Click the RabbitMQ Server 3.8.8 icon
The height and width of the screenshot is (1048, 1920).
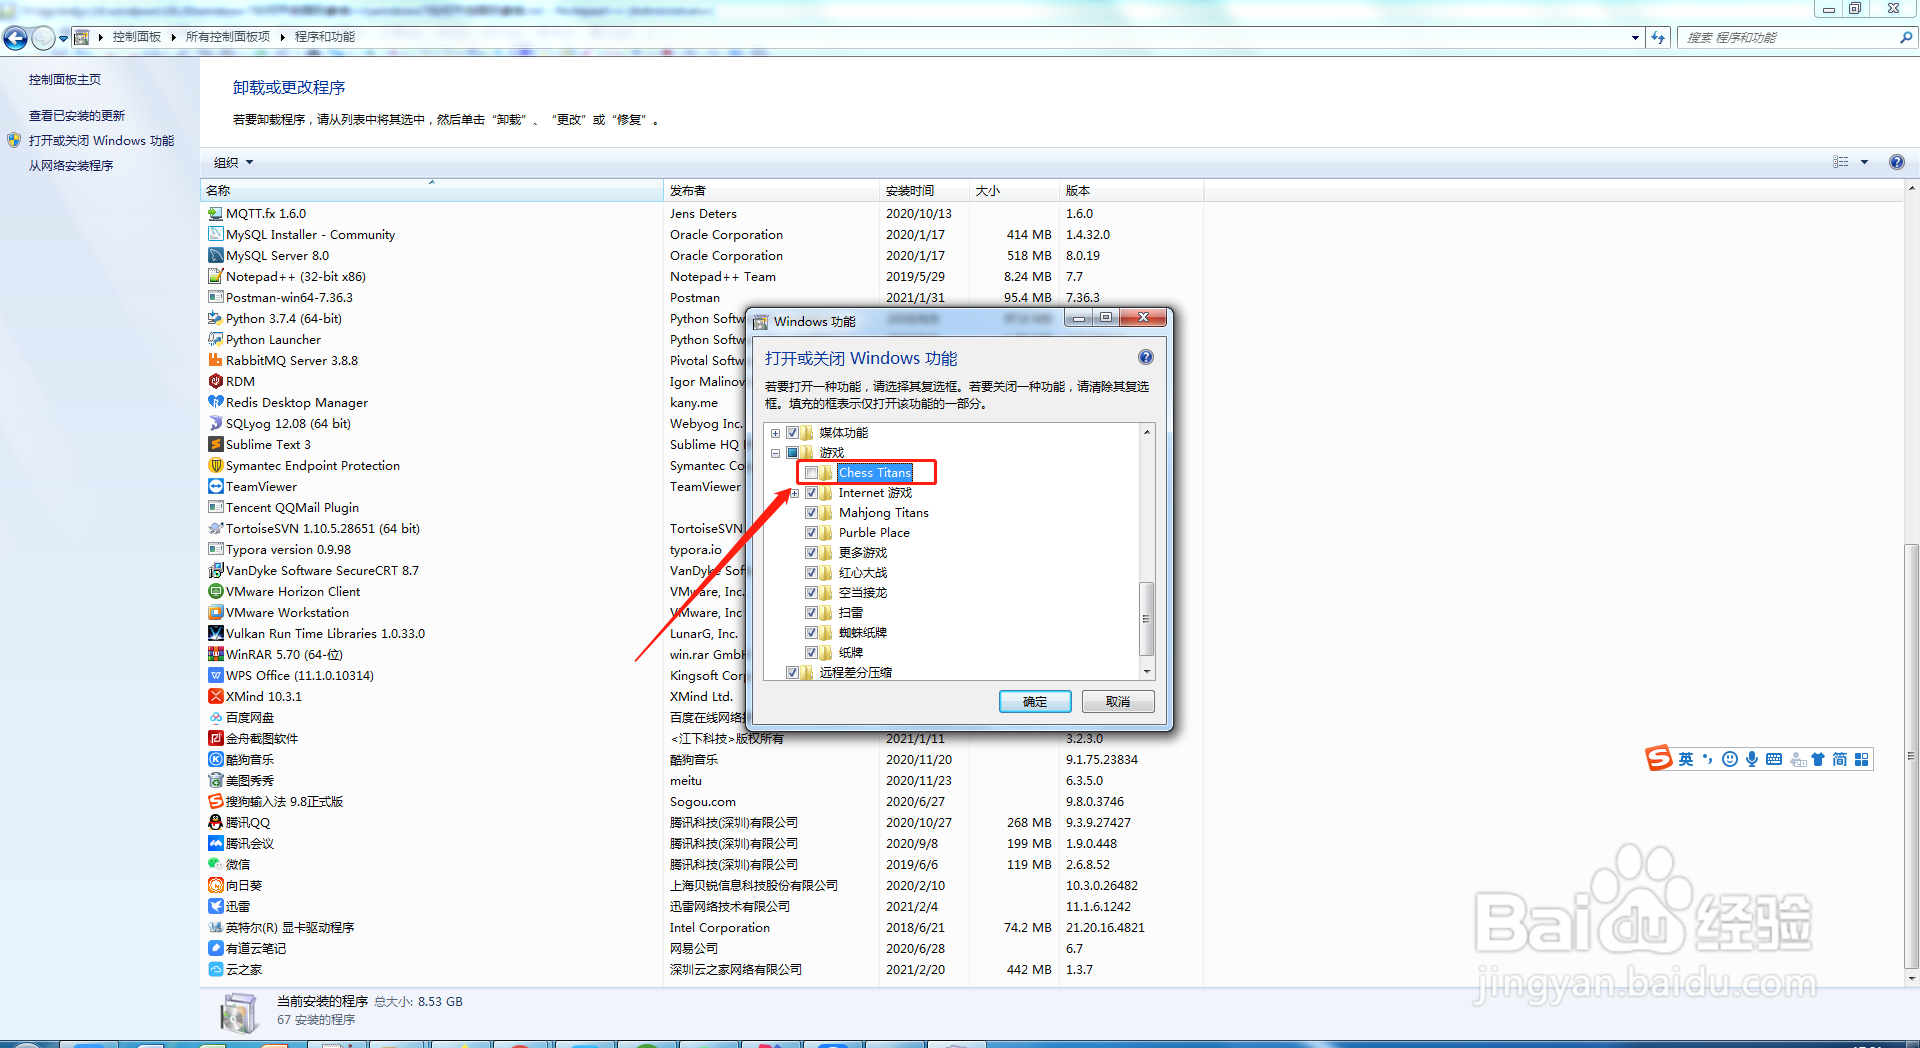click(215, 361)
